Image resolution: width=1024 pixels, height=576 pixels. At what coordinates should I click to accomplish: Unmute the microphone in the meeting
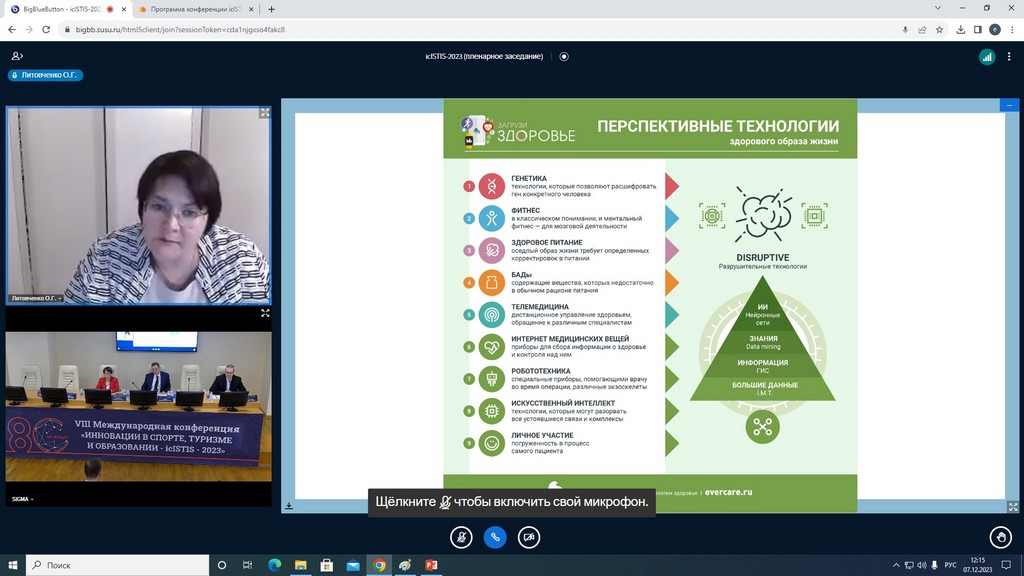point(461,537)
